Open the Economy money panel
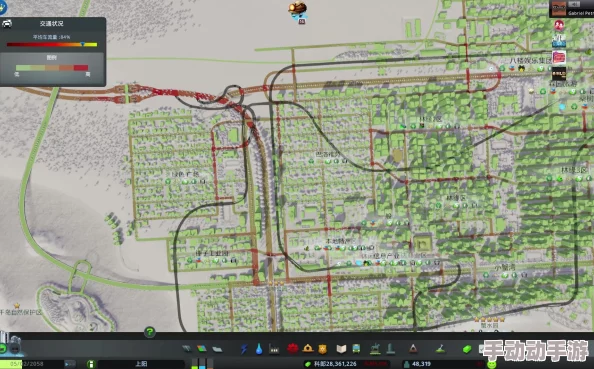 click(x=467, y=349)
